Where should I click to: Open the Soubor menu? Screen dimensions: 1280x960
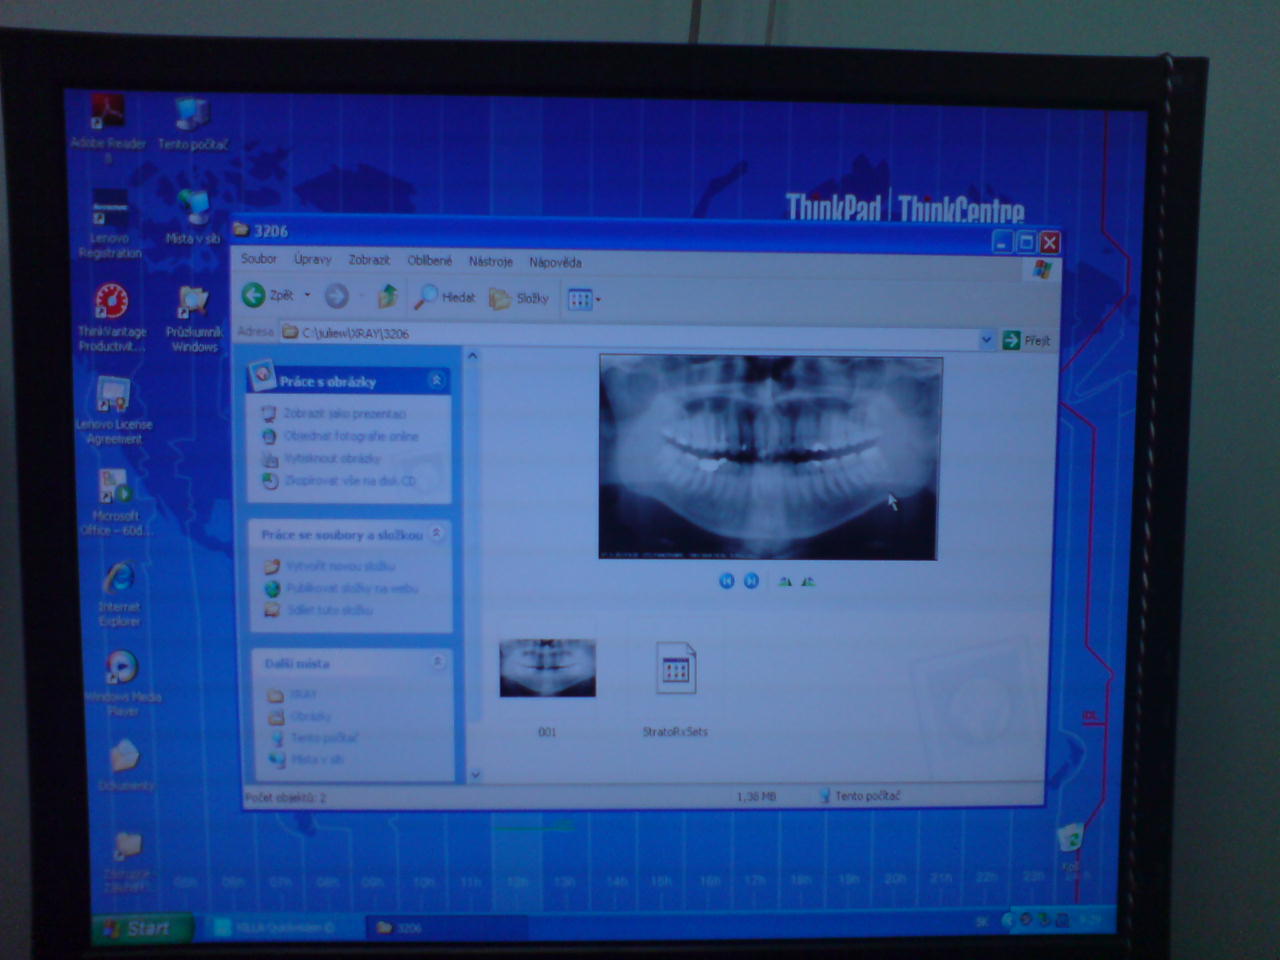click(x=258, y=259)
